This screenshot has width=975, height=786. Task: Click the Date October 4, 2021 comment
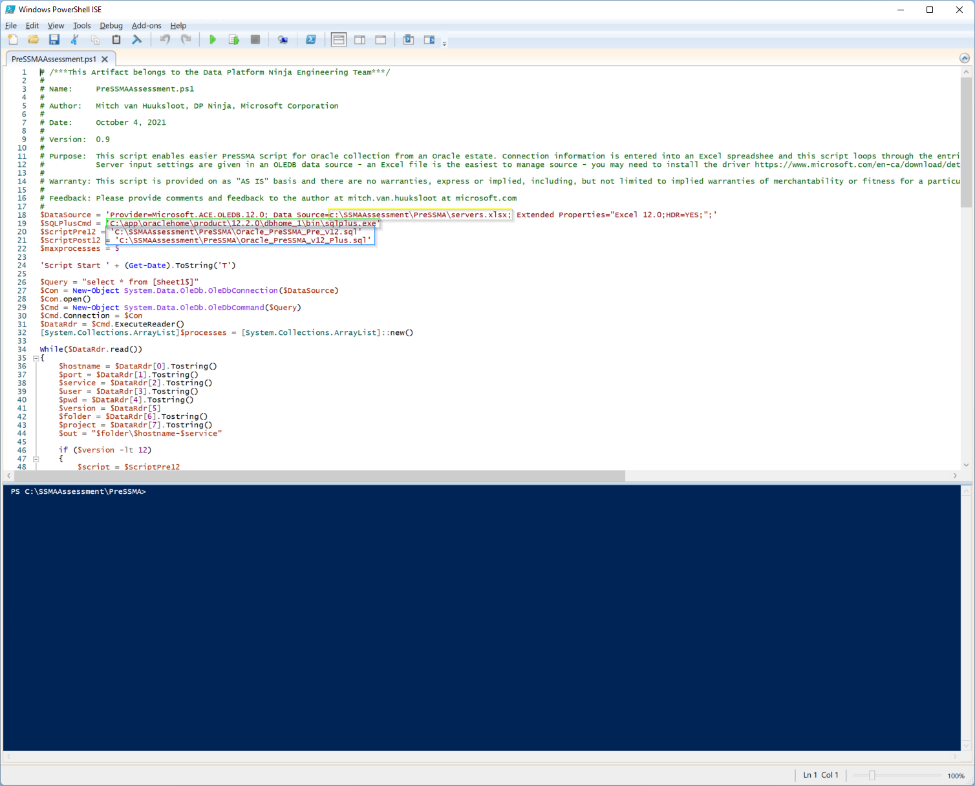[103, 123]
